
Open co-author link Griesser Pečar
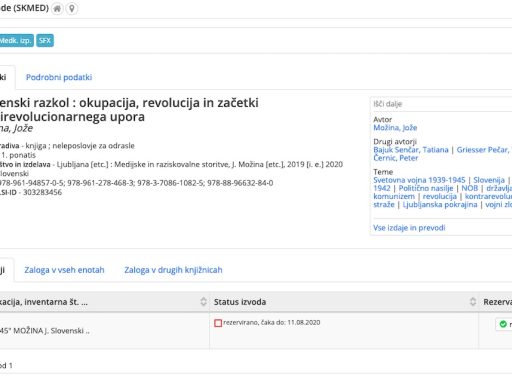pos(484,150)
